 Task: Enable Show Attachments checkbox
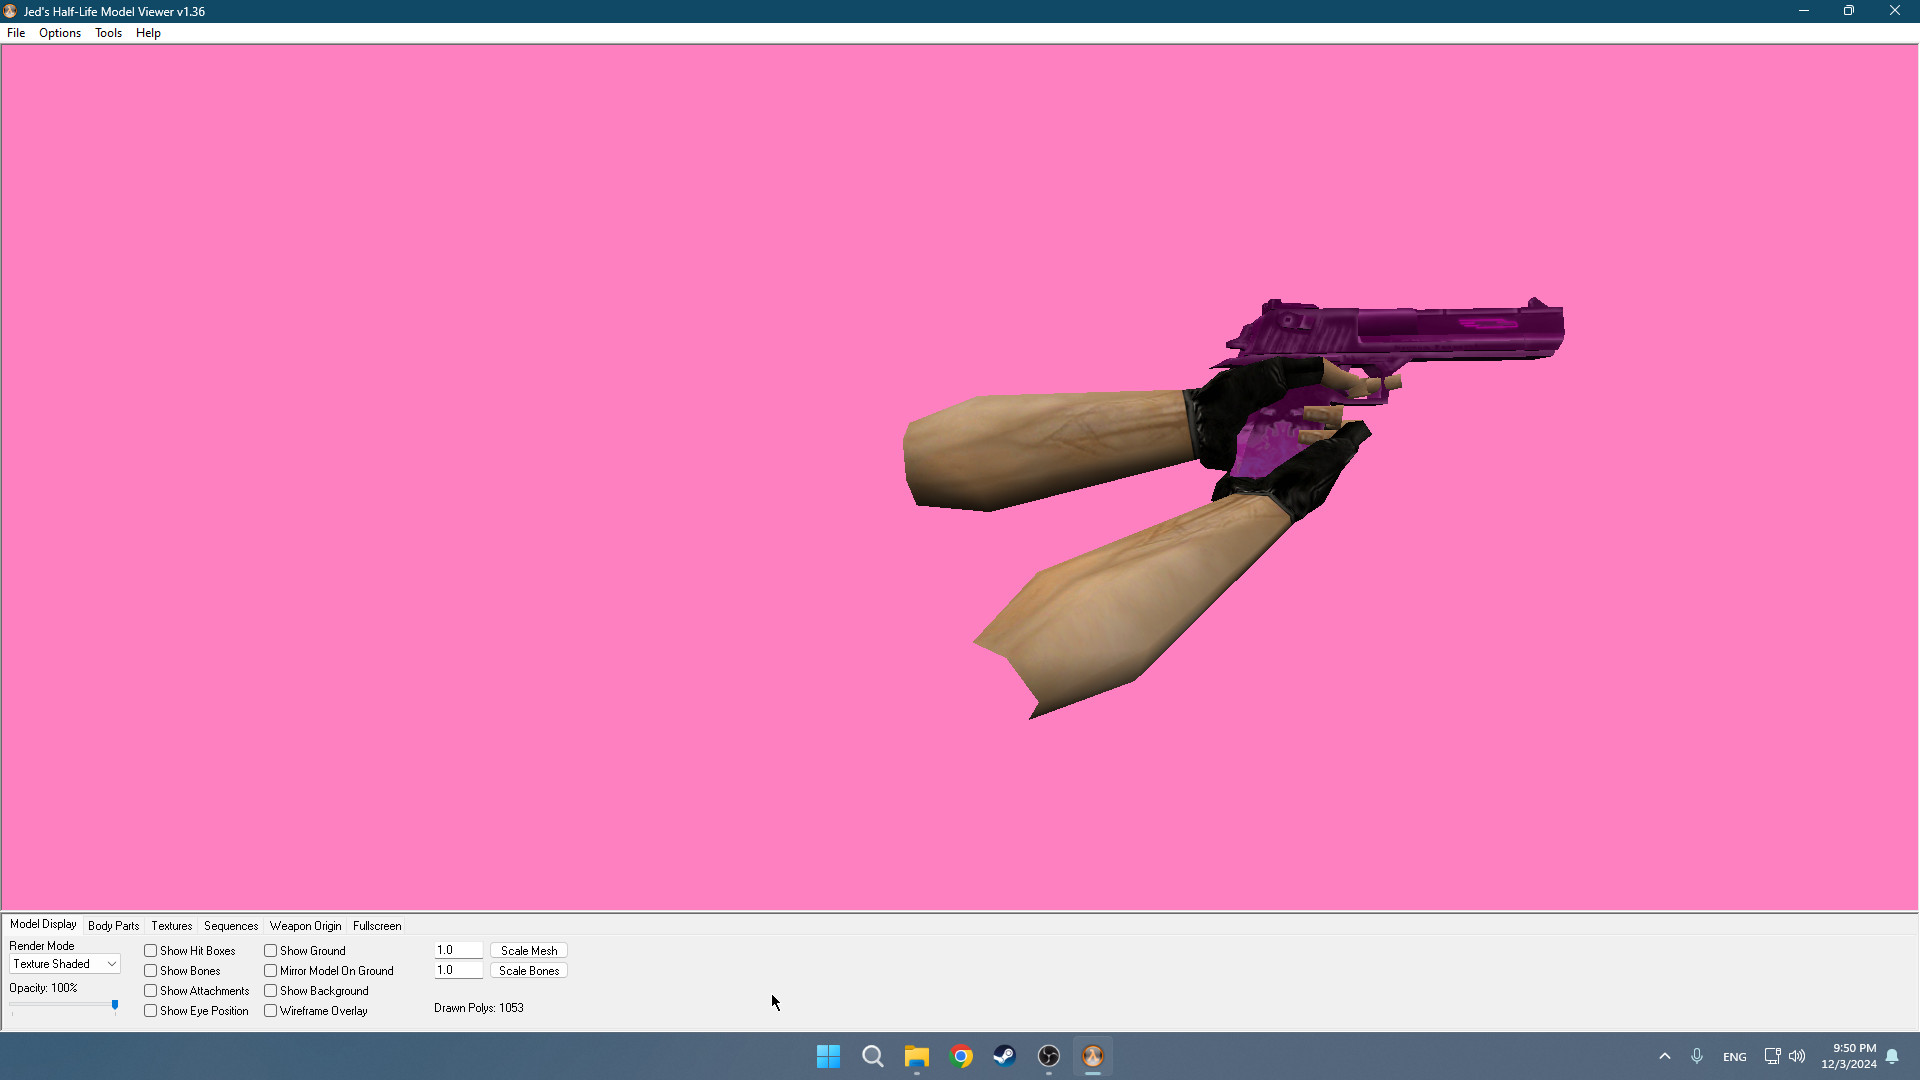[x=150, y=991]
